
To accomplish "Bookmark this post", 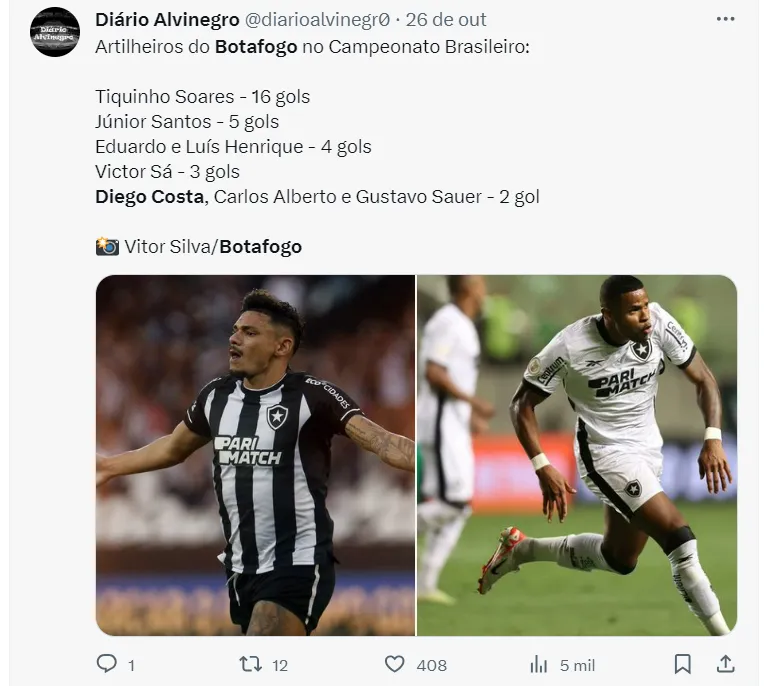I will (683, 664).
